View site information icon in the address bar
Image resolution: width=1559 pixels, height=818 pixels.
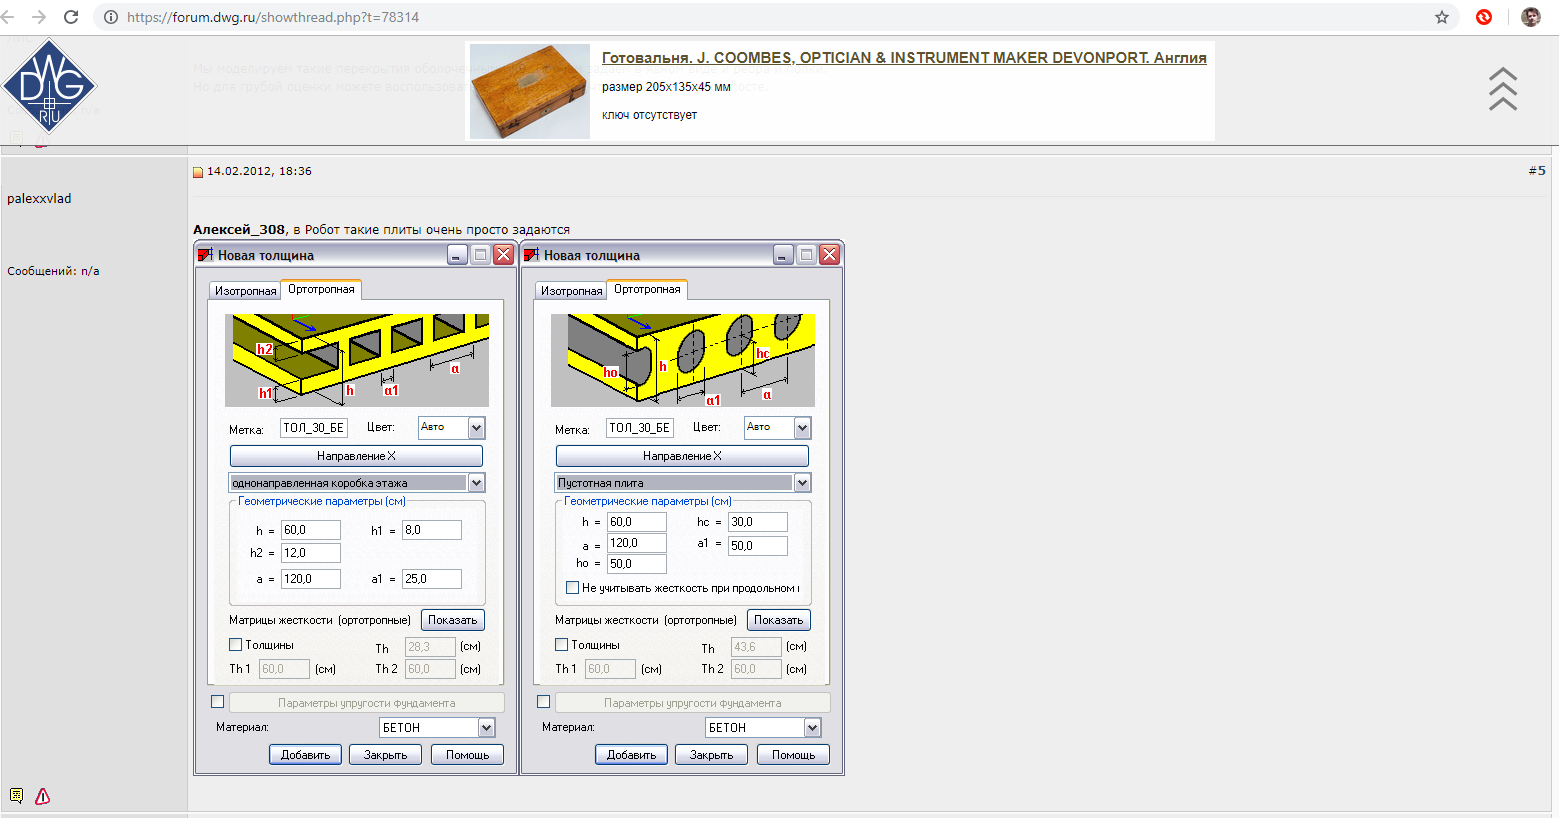point(111,17)
